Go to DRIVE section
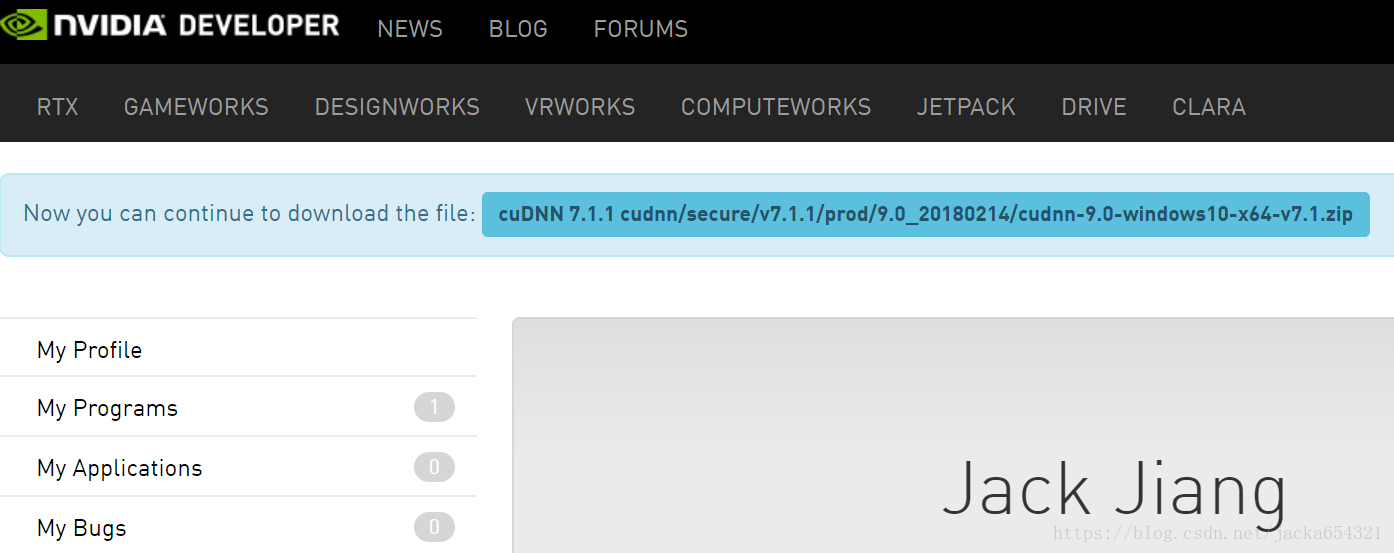1394x553 pixels. point(1094,107)
